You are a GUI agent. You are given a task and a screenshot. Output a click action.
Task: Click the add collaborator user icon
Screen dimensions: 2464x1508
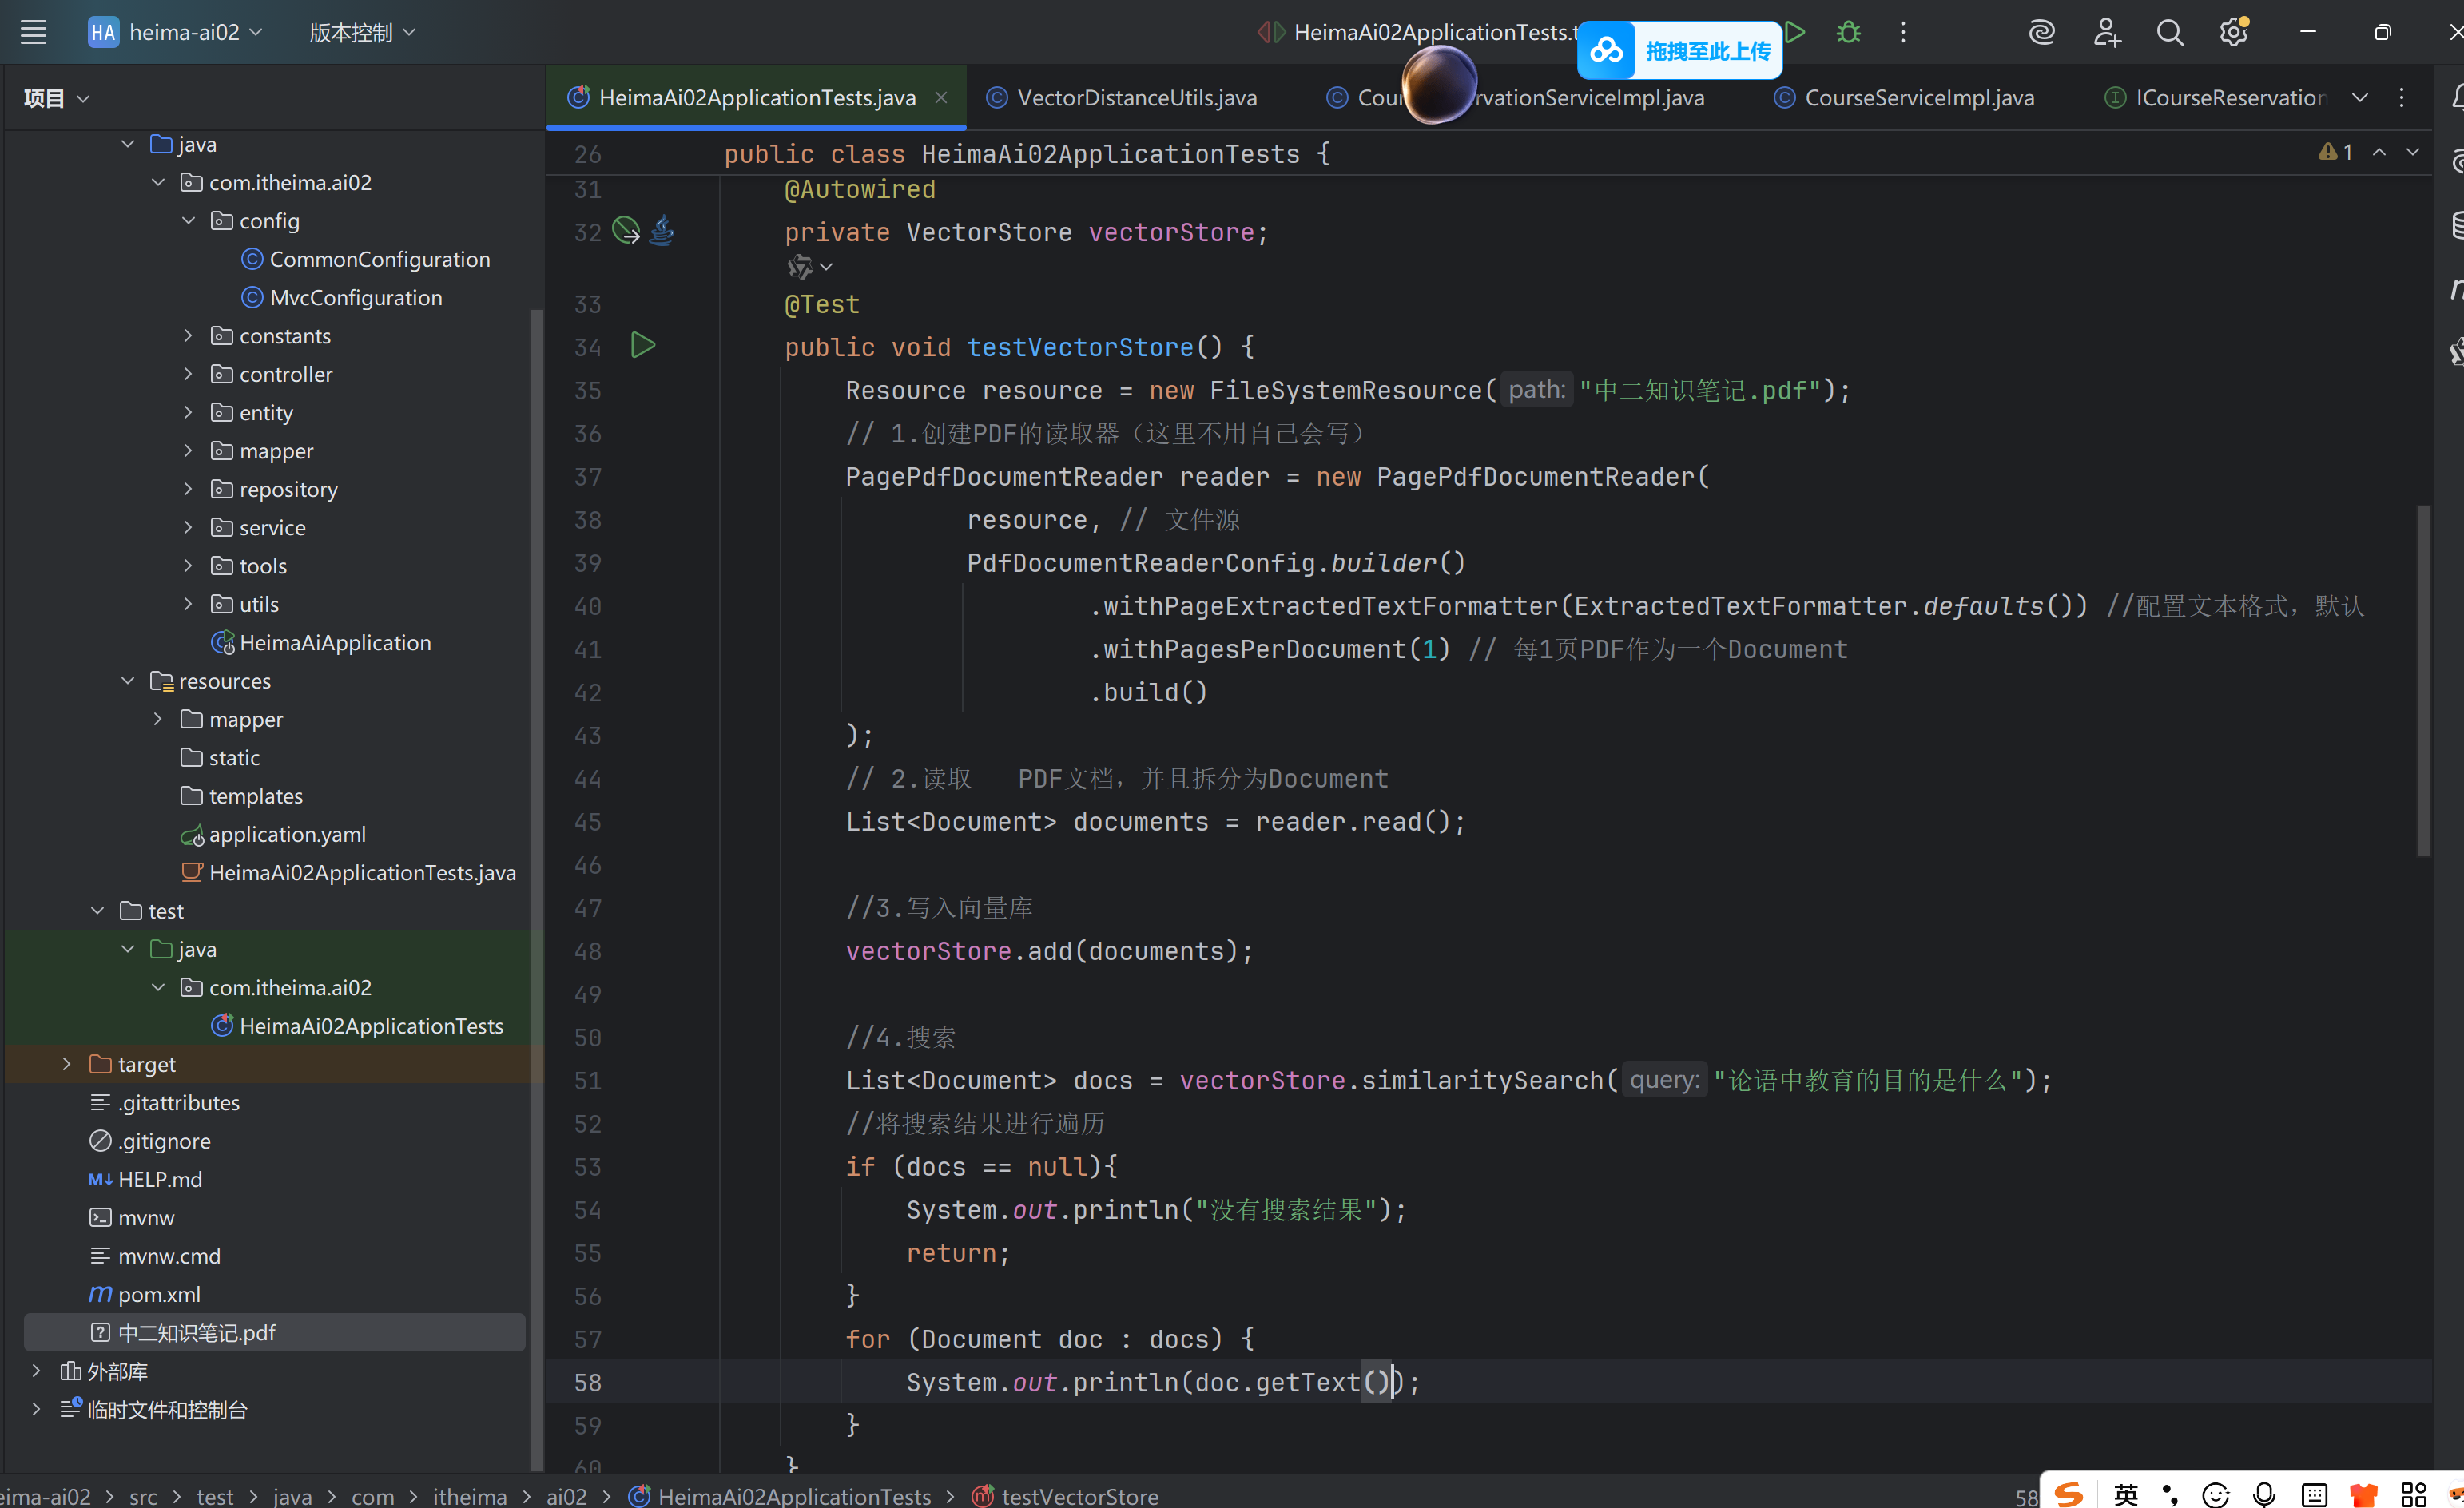click(2106, 32)
